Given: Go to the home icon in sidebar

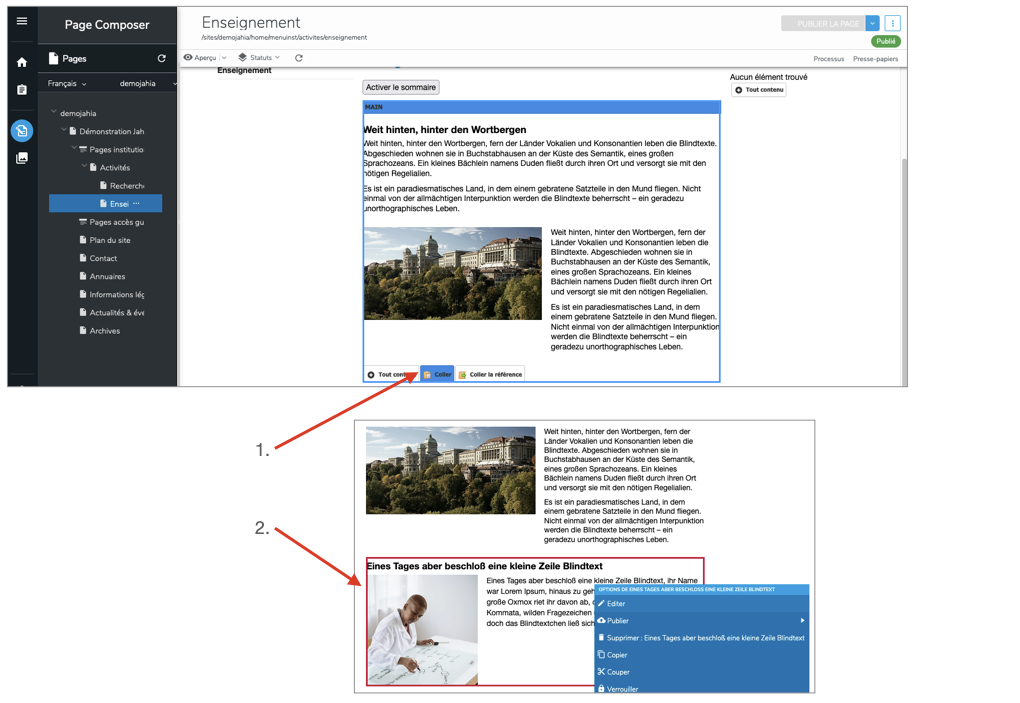Looking at the screenshot, I should pos(22,62).
